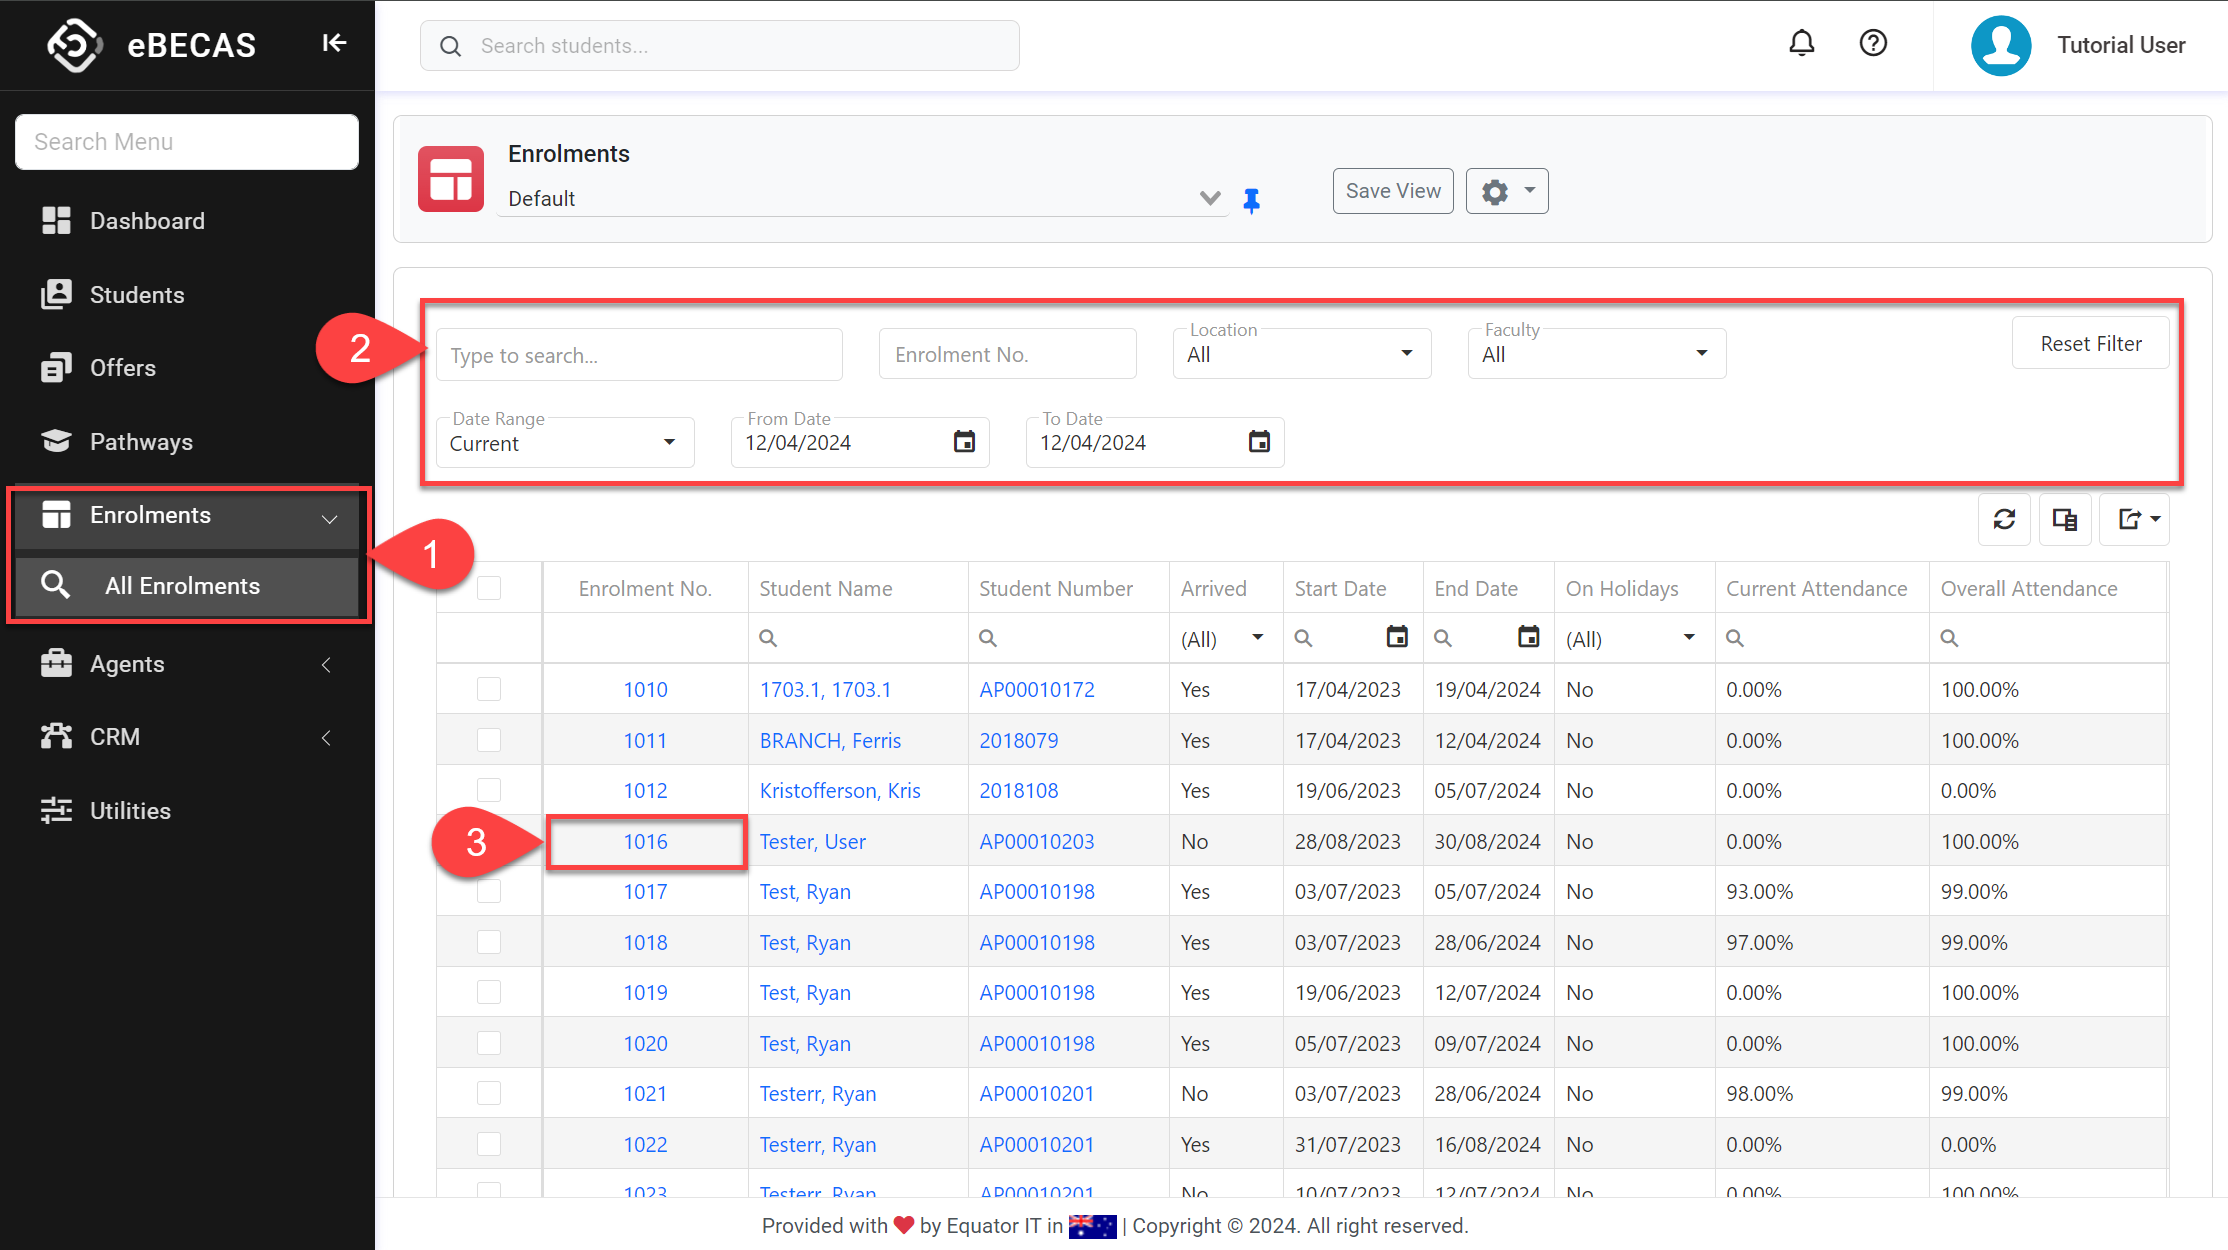Open enrolment number 1016
The height and width of the screenshot is (1250, 2228).
click(645, 842)
